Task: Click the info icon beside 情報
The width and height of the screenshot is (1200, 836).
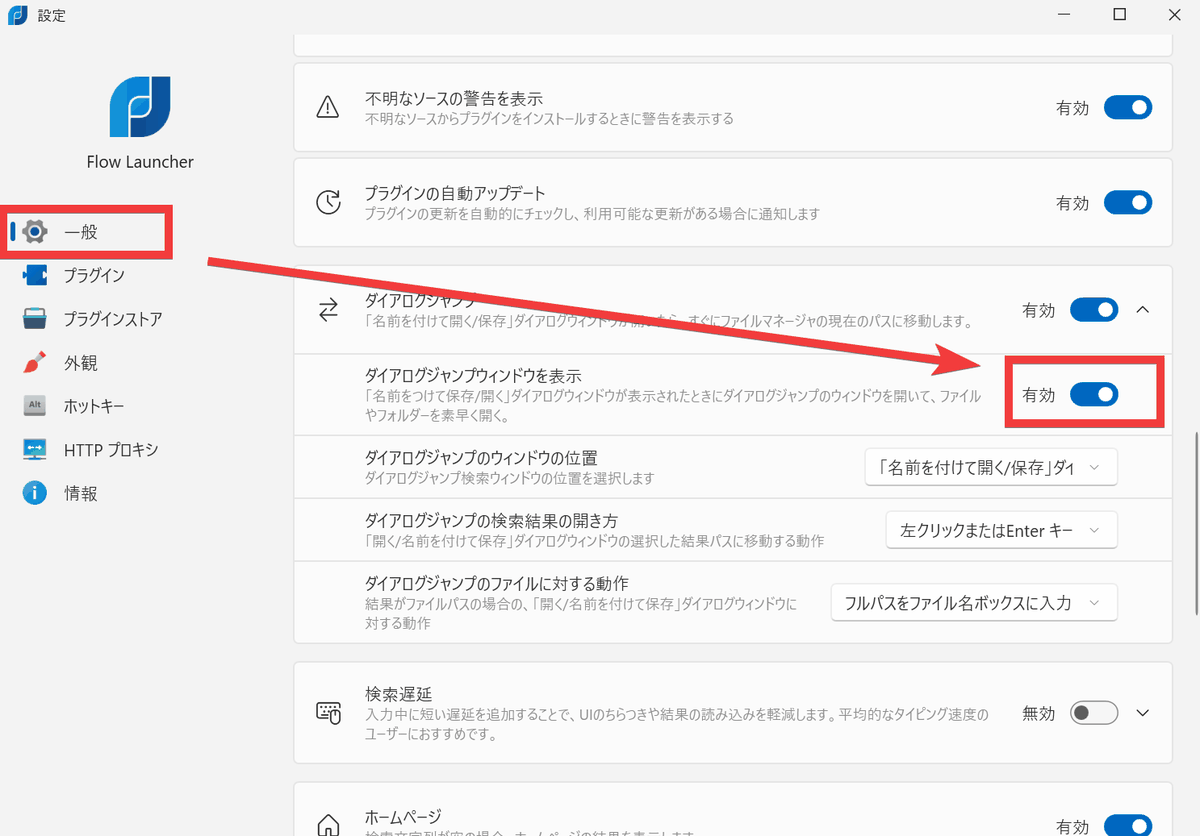Action: [x=35, y=493]
